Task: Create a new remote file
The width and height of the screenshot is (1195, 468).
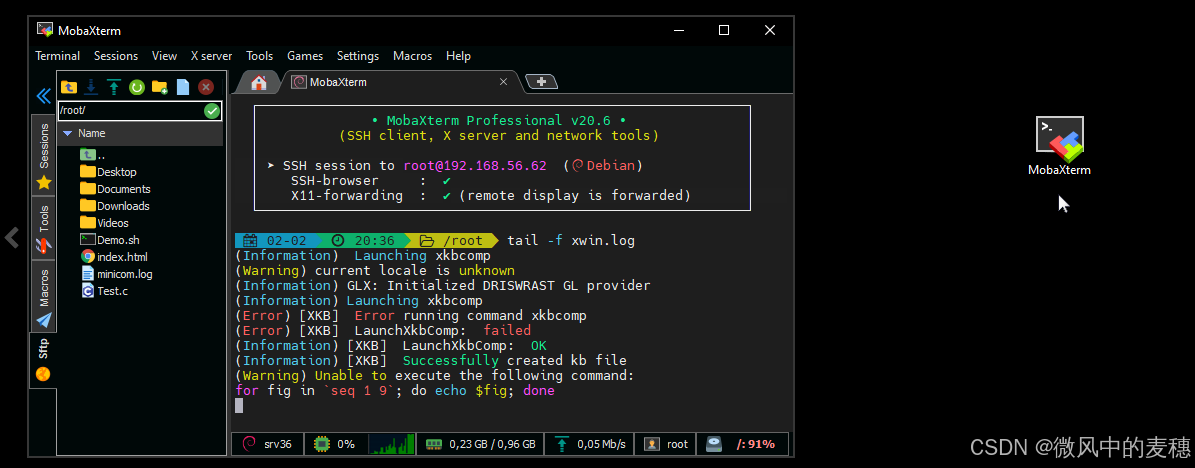Action: (183, 87)
